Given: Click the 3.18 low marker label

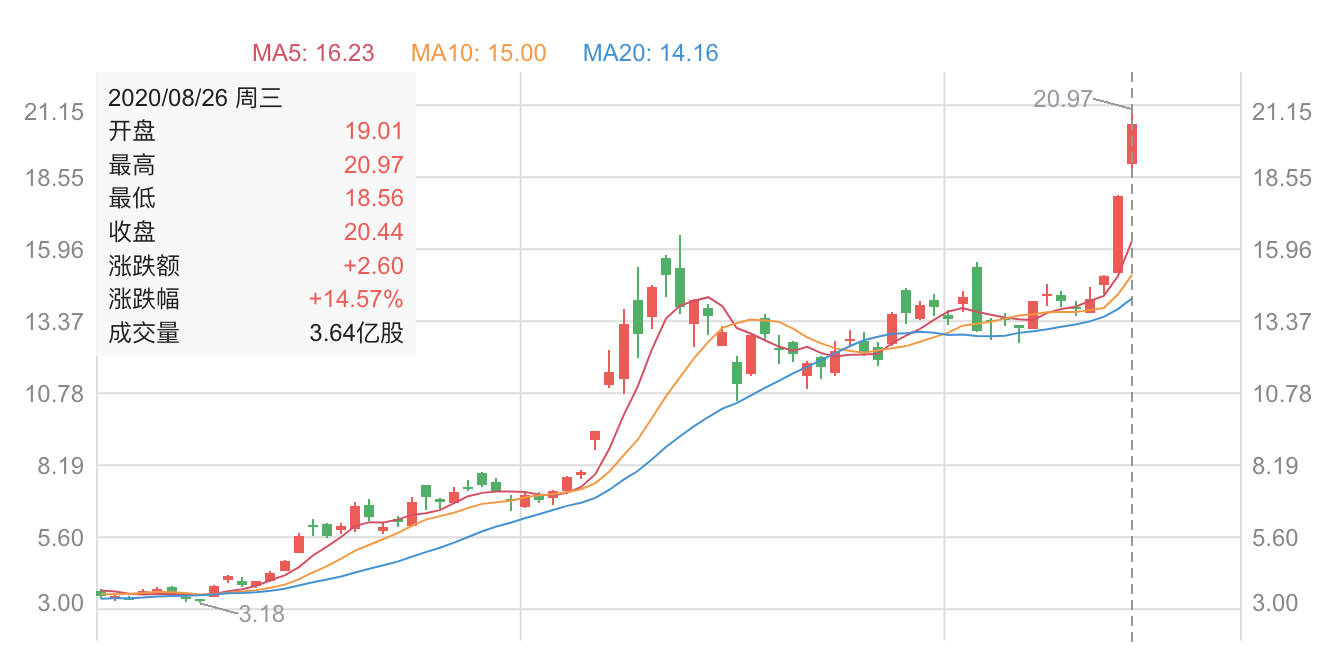Looking at the screenshot, I should pyautogui.click(x=262, y=614).
